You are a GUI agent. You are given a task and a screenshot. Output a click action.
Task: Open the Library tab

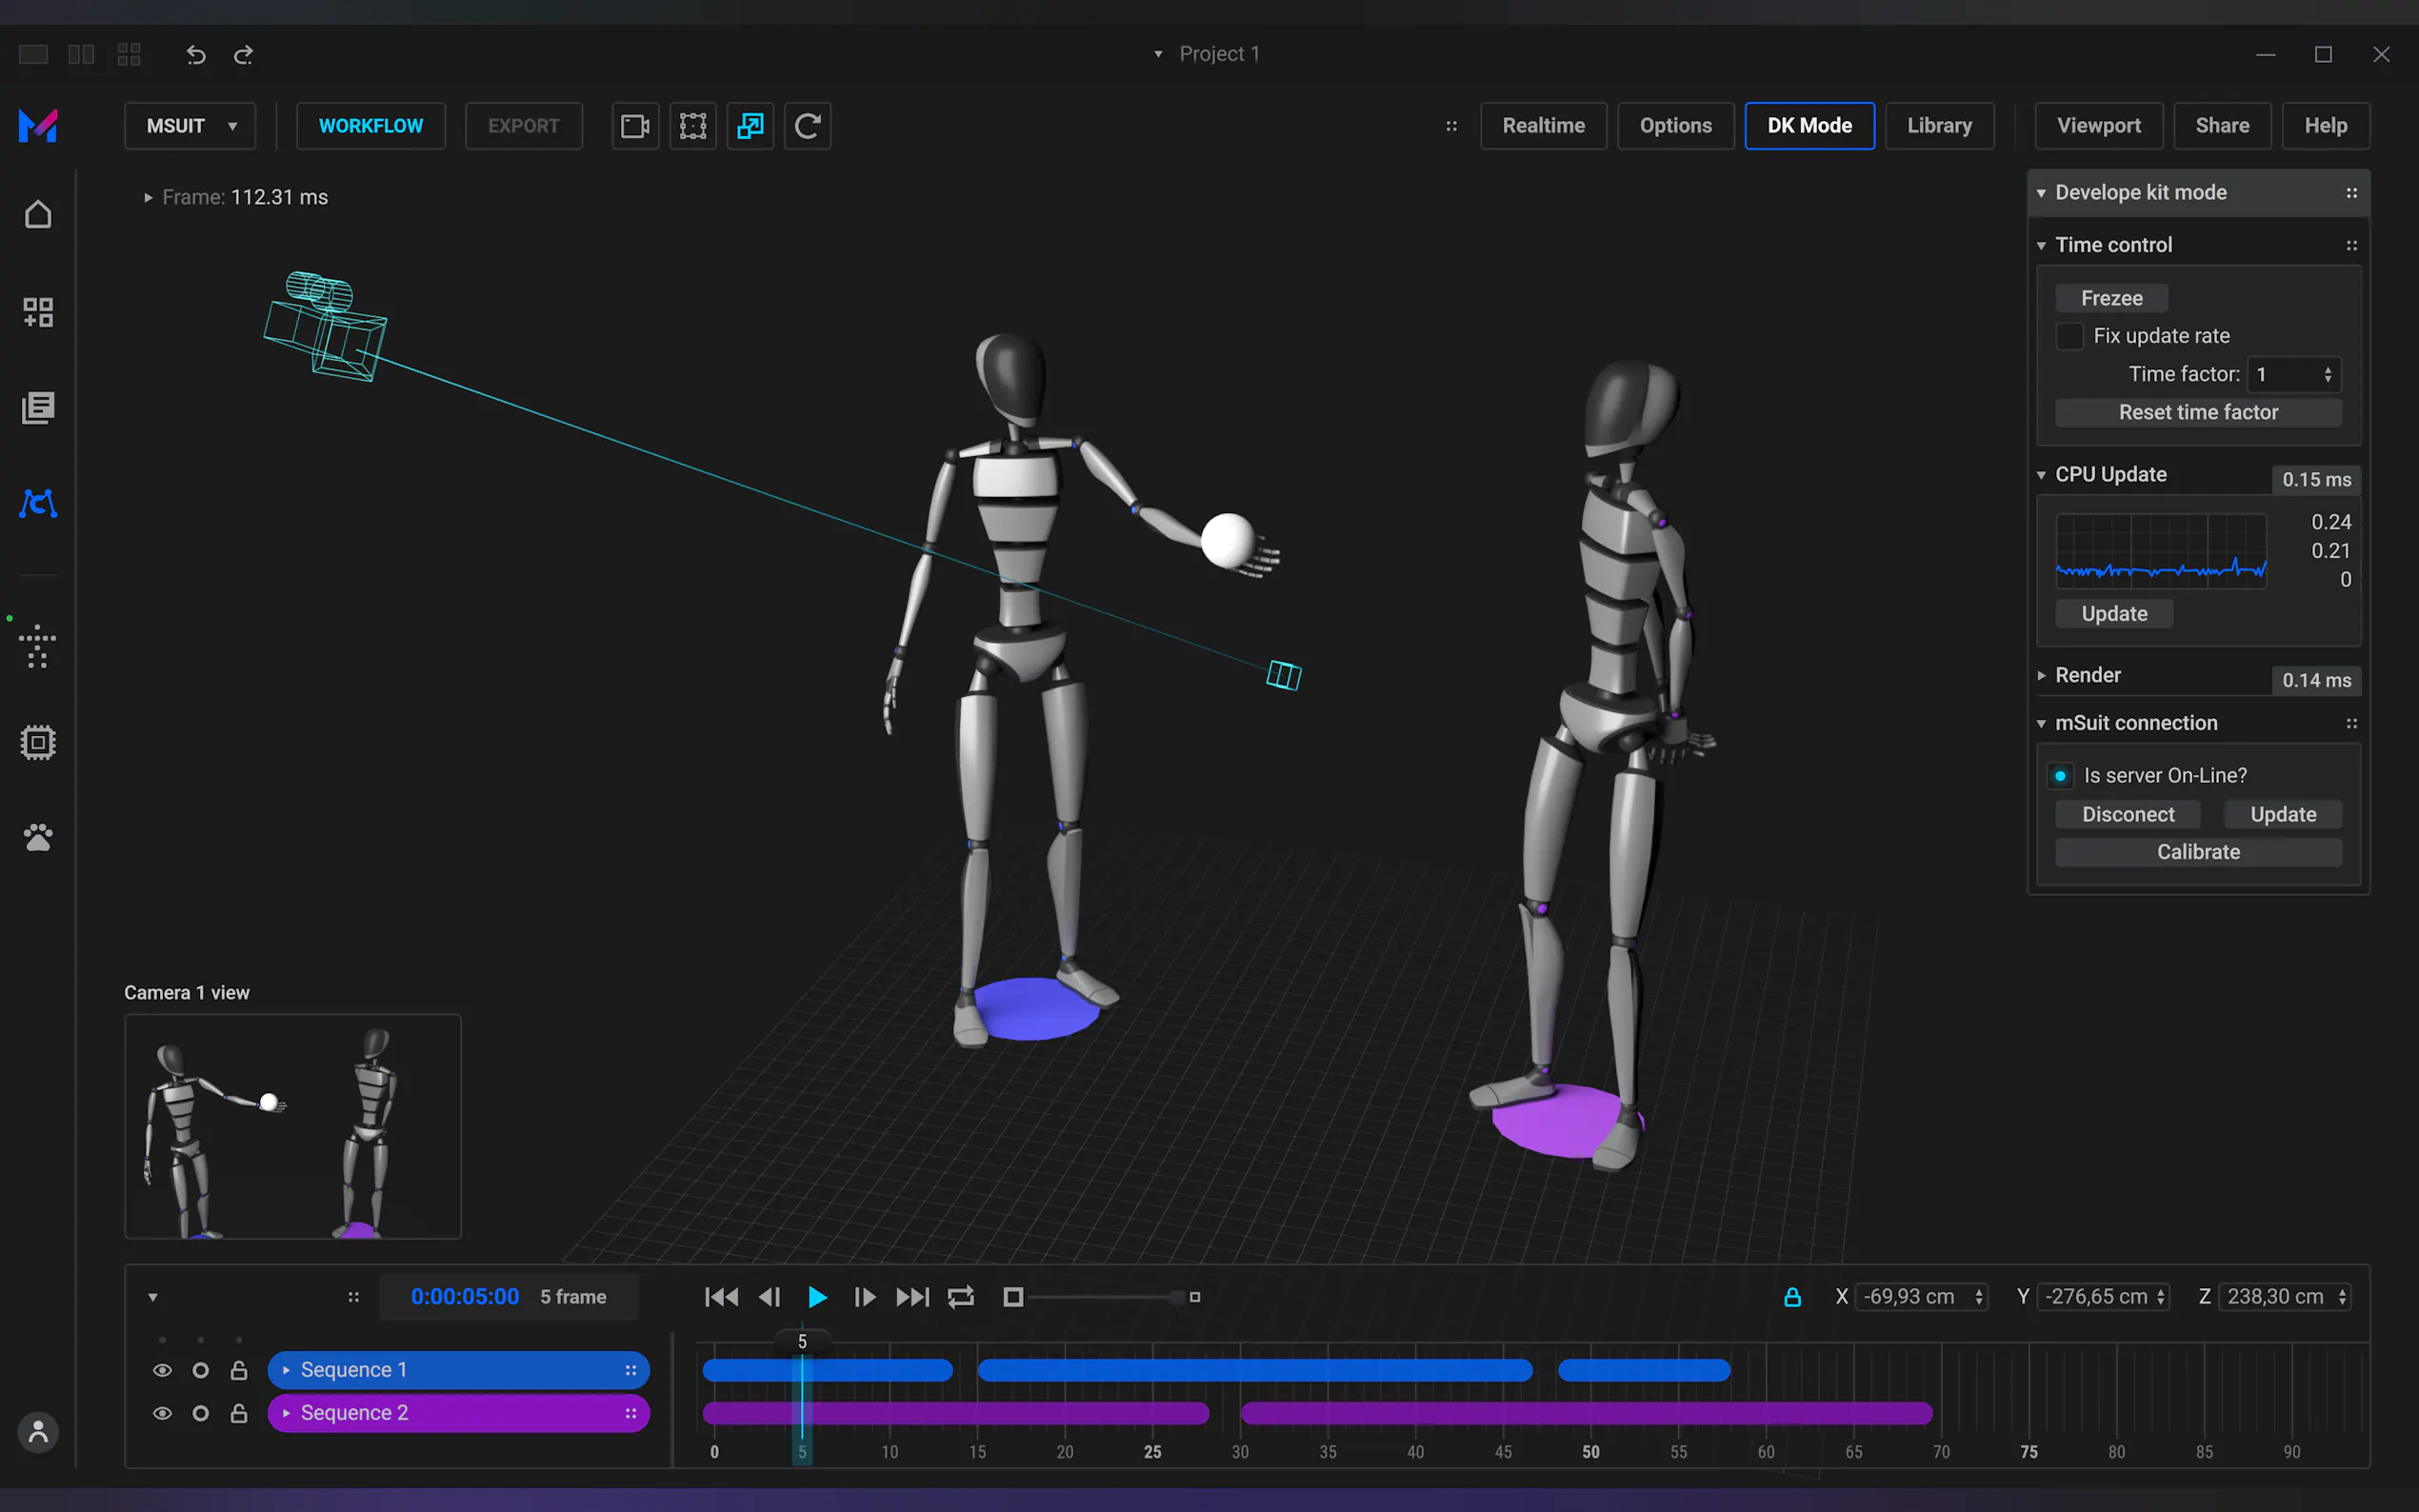coord(1939,126)
